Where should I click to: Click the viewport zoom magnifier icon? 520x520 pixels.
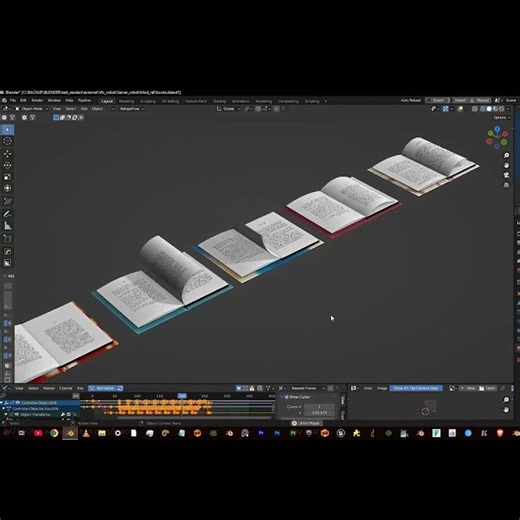[506, 156]
